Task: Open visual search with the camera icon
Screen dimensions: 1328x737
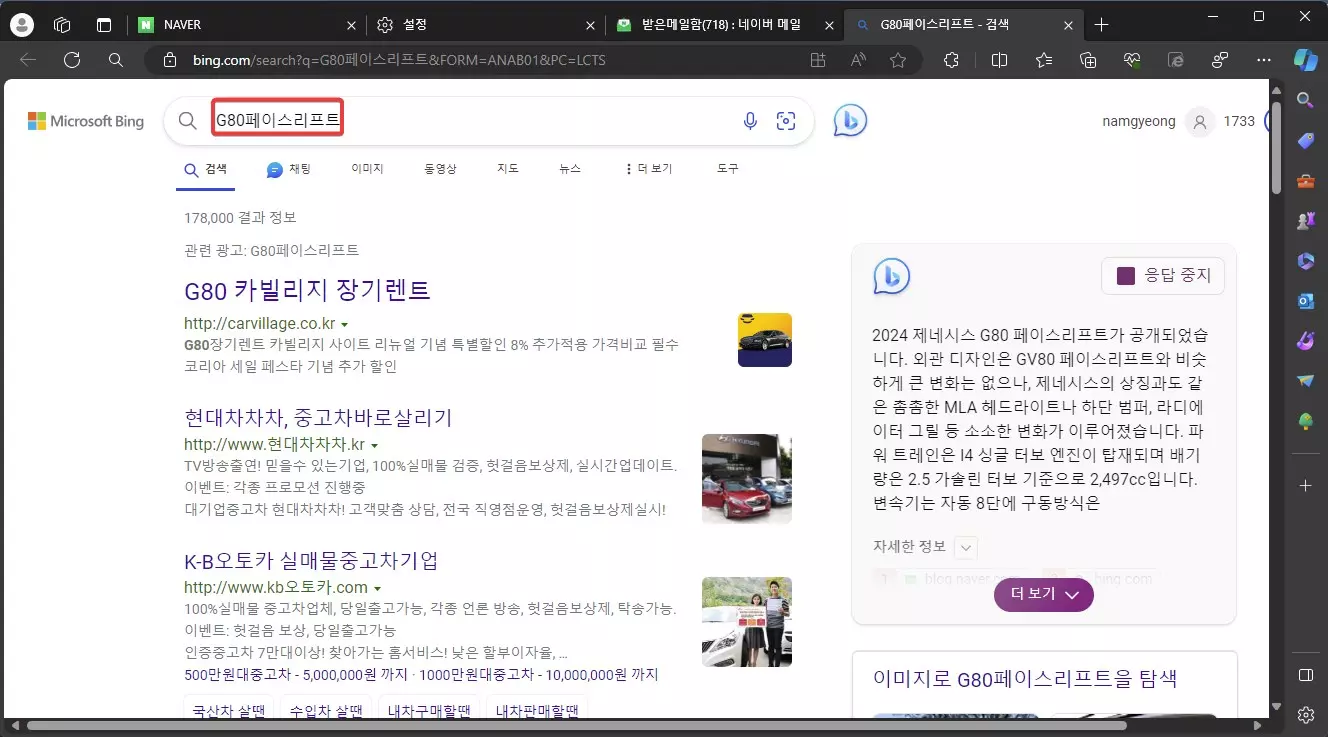Action: pyautogui.click(x=786, y=120)
